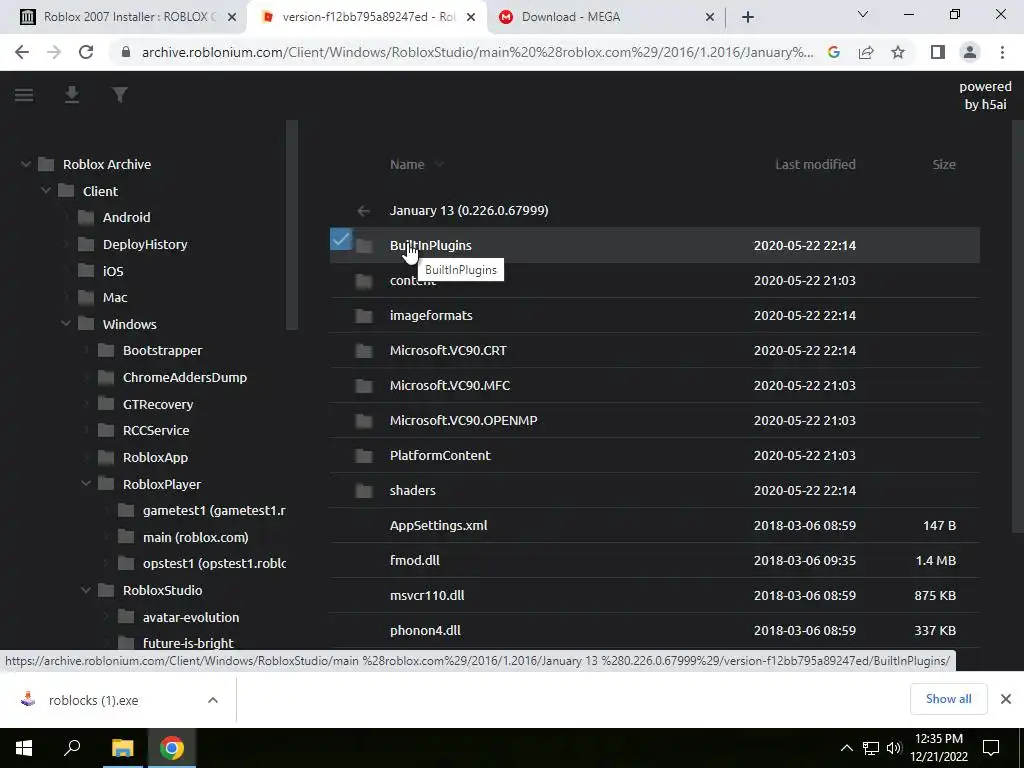Switch to Roblox 2007 Installer tab

click(129, 17)
